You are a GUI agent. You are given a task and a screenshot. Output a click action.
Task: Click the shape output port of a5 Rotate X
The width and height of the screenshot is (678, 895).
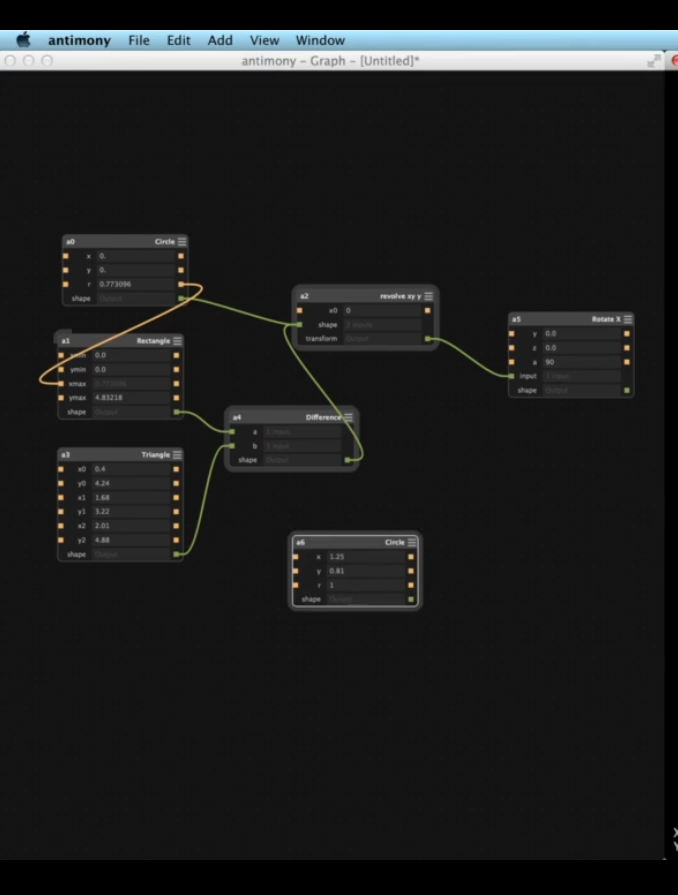point(627,390)
